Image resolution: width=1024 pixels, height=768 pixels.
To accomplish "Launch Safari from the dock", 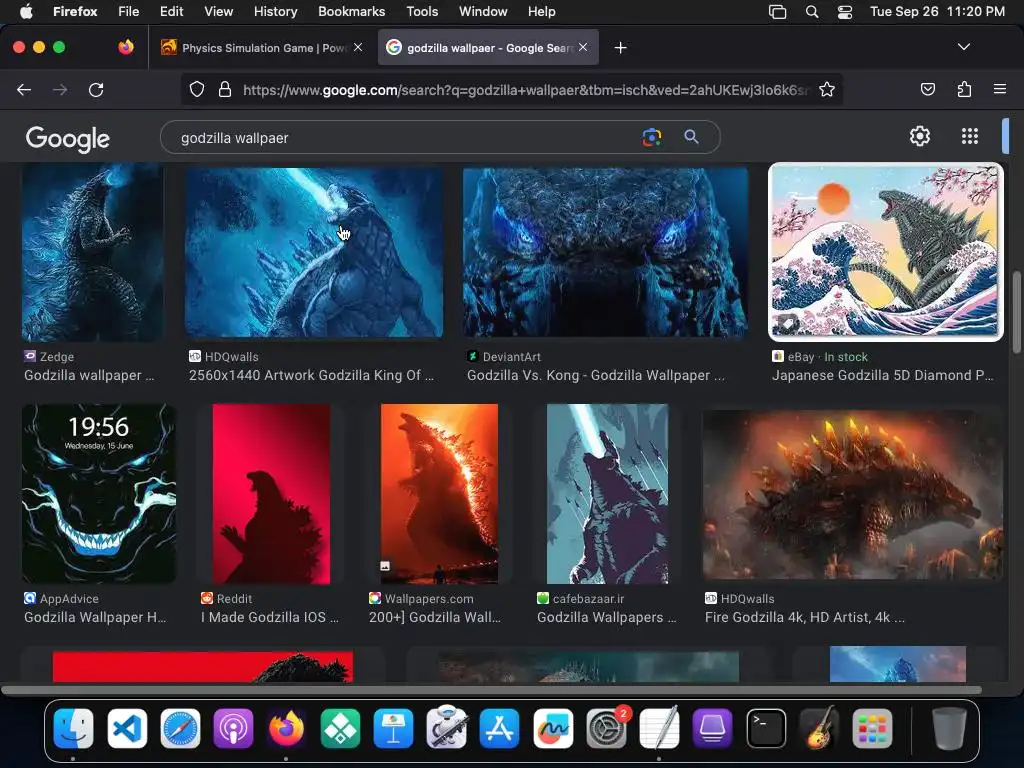I will (180, 729).
